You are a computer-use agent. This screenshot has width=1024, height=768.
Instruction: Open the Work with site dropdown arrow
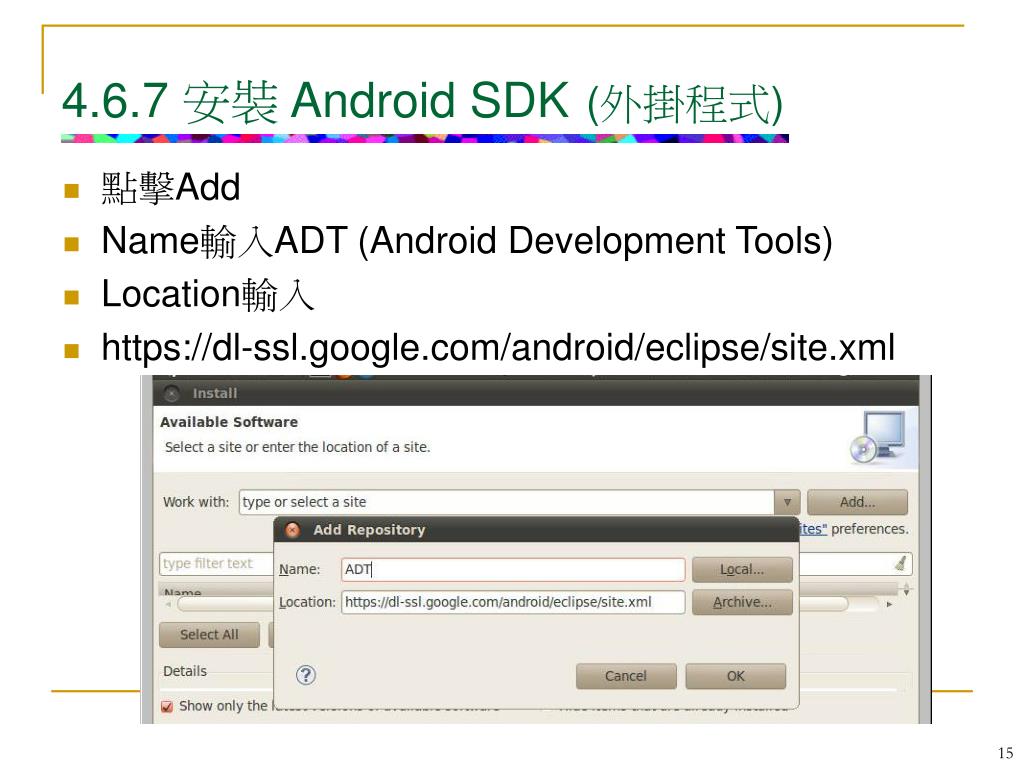[x=787, y=502]
